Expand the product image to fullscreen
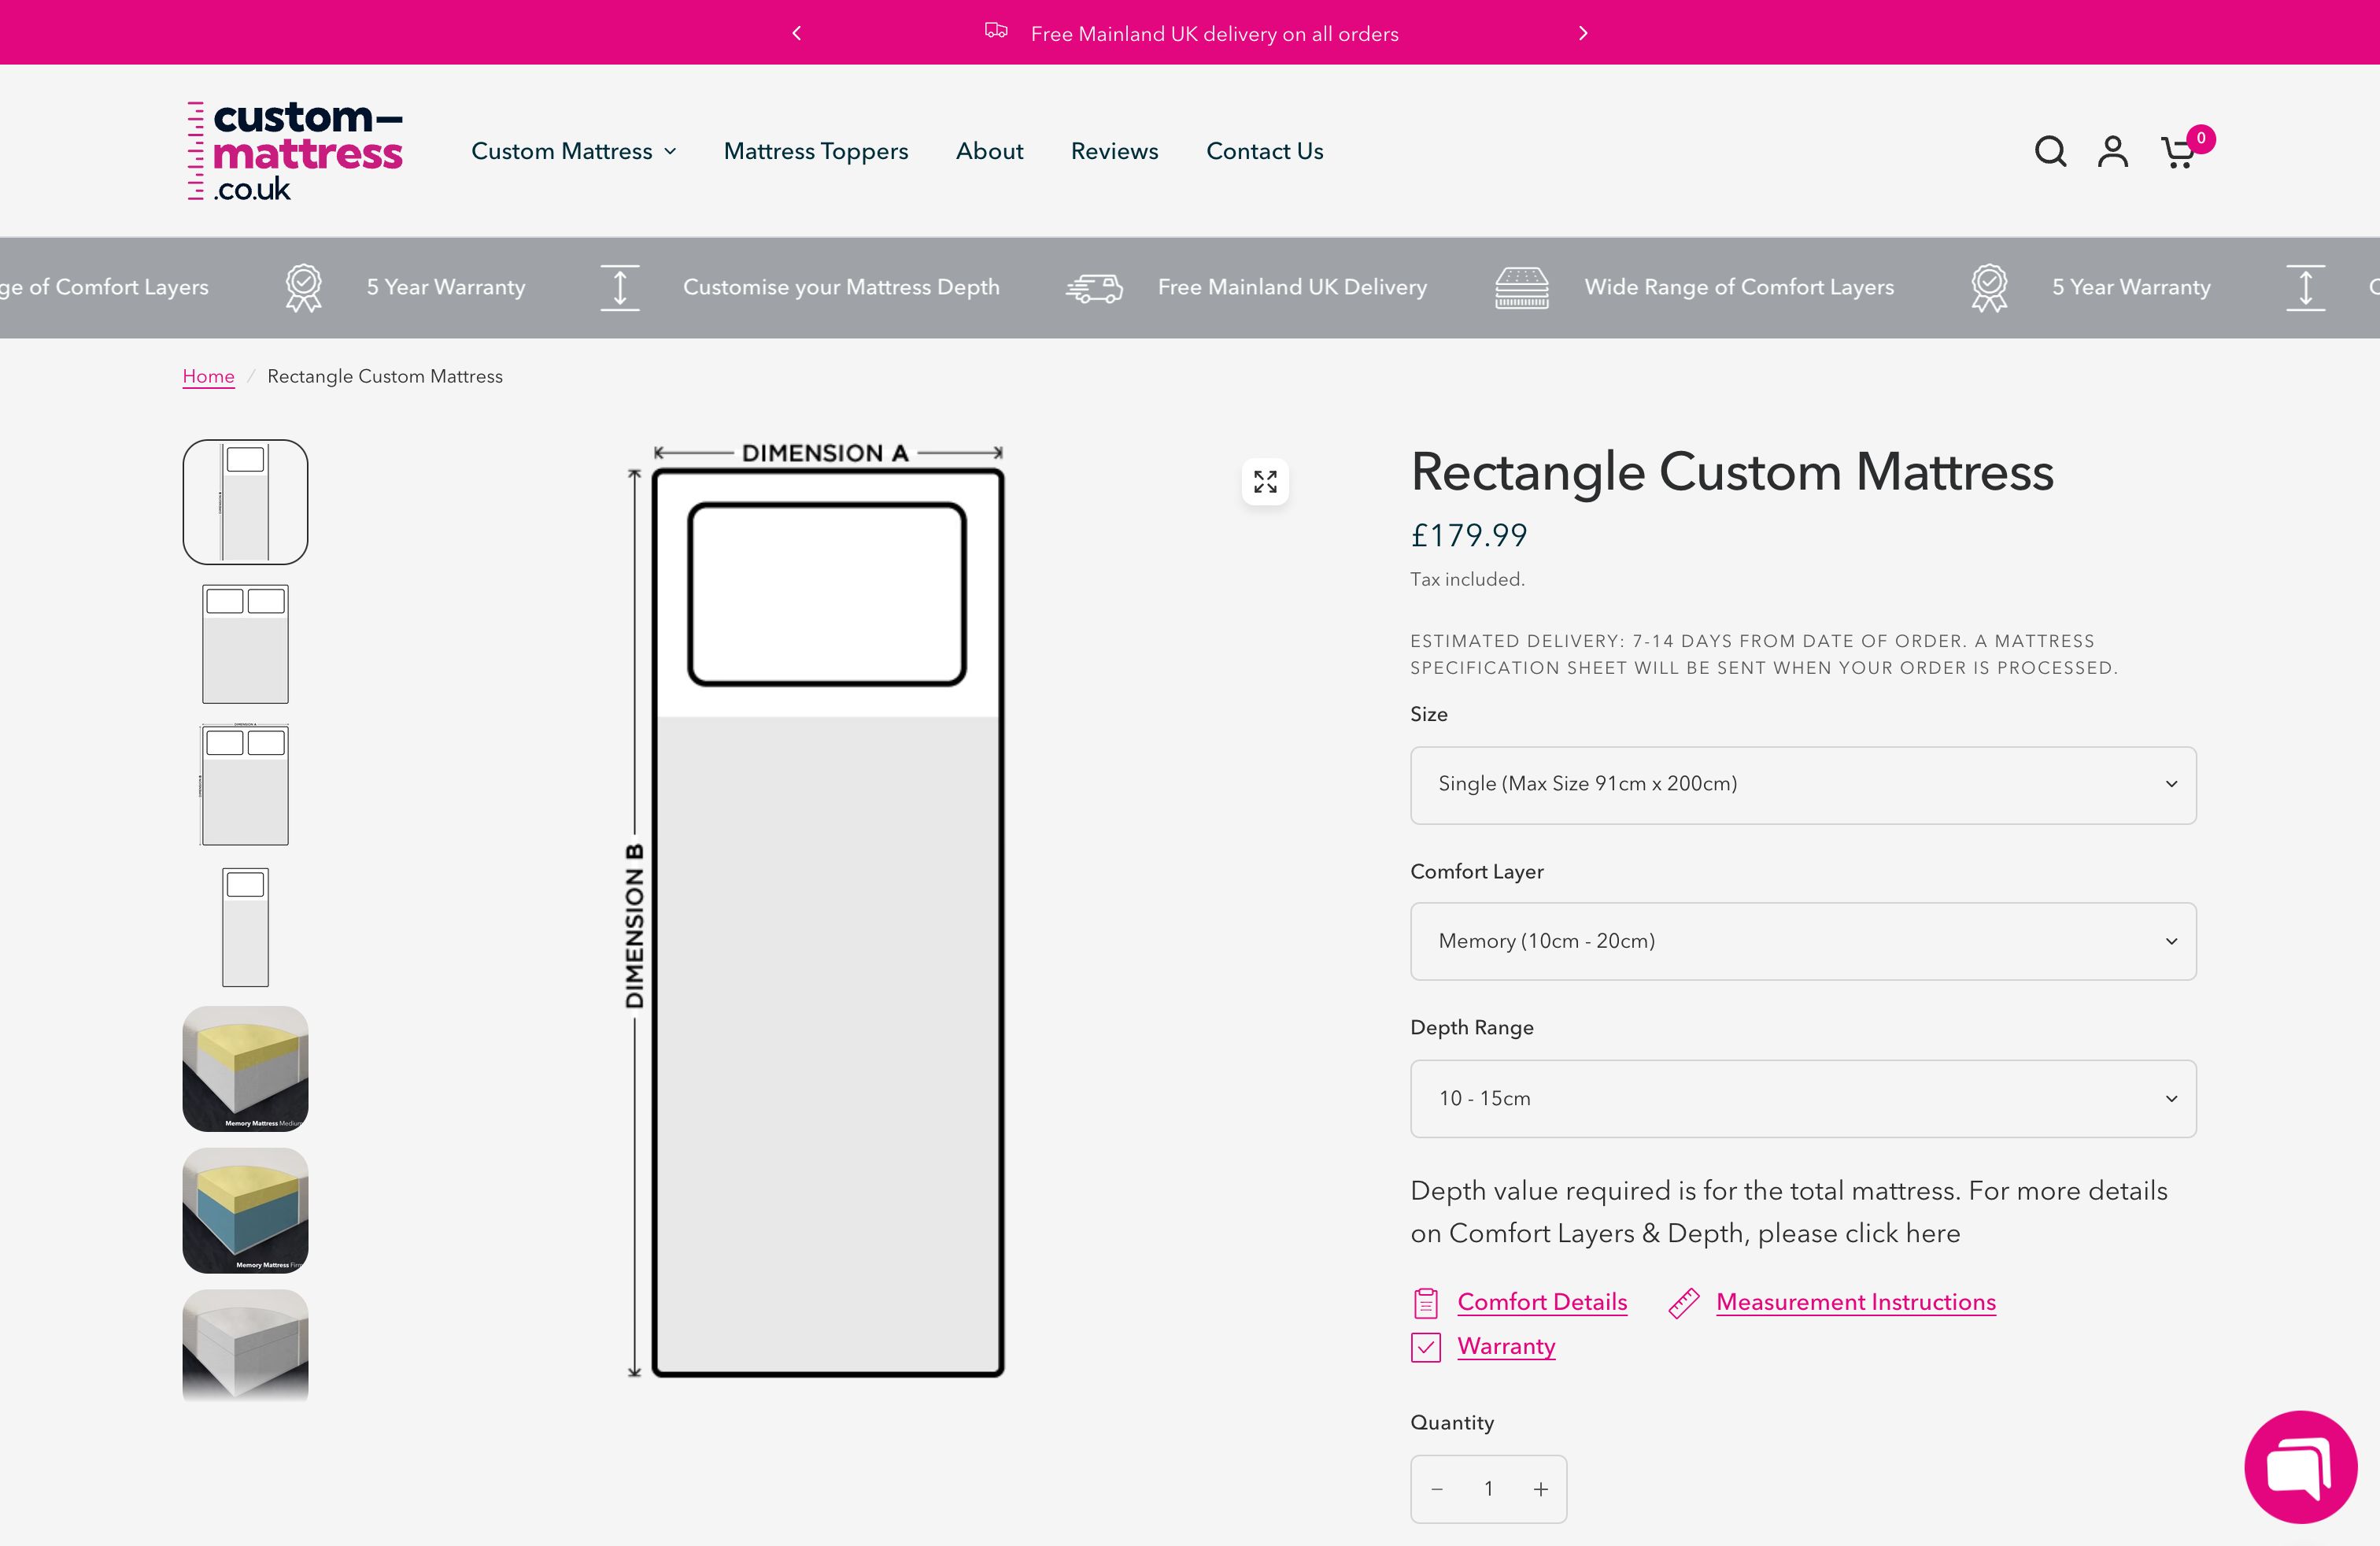This screenshot has width=2380, height=1546. pos(1265,481)
